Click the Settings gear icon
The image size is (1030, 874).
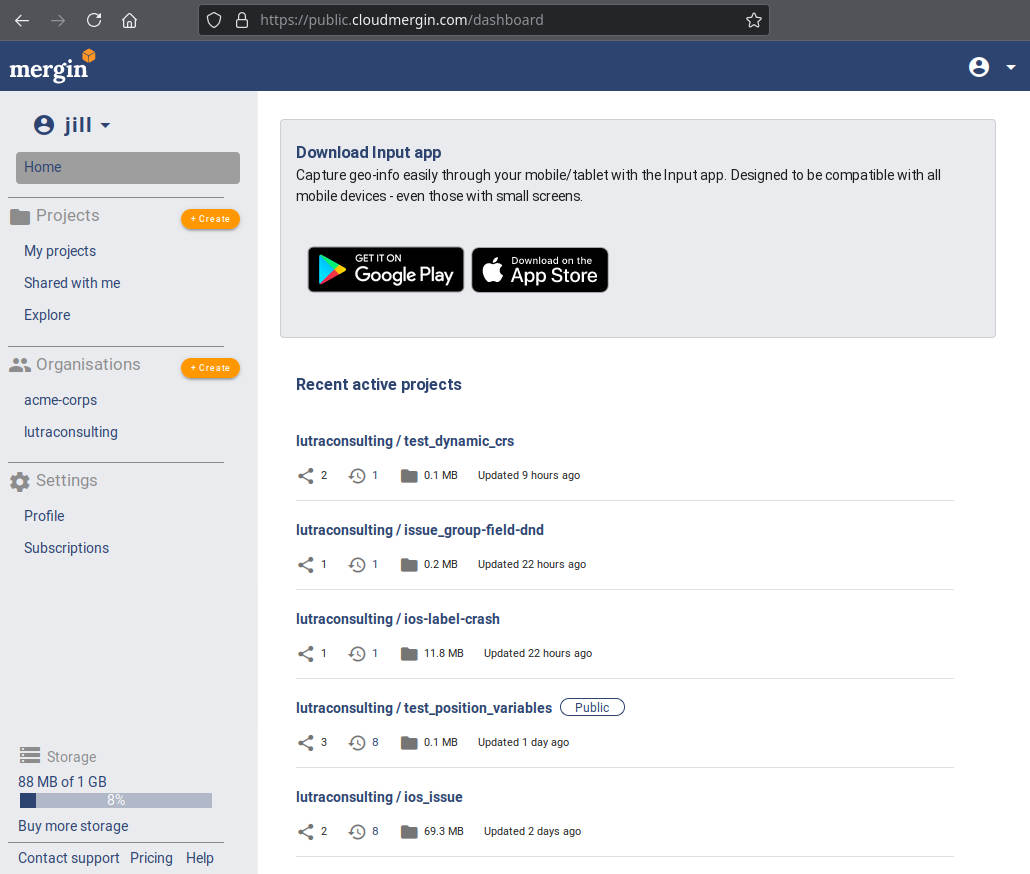click(x=20, y=481)
